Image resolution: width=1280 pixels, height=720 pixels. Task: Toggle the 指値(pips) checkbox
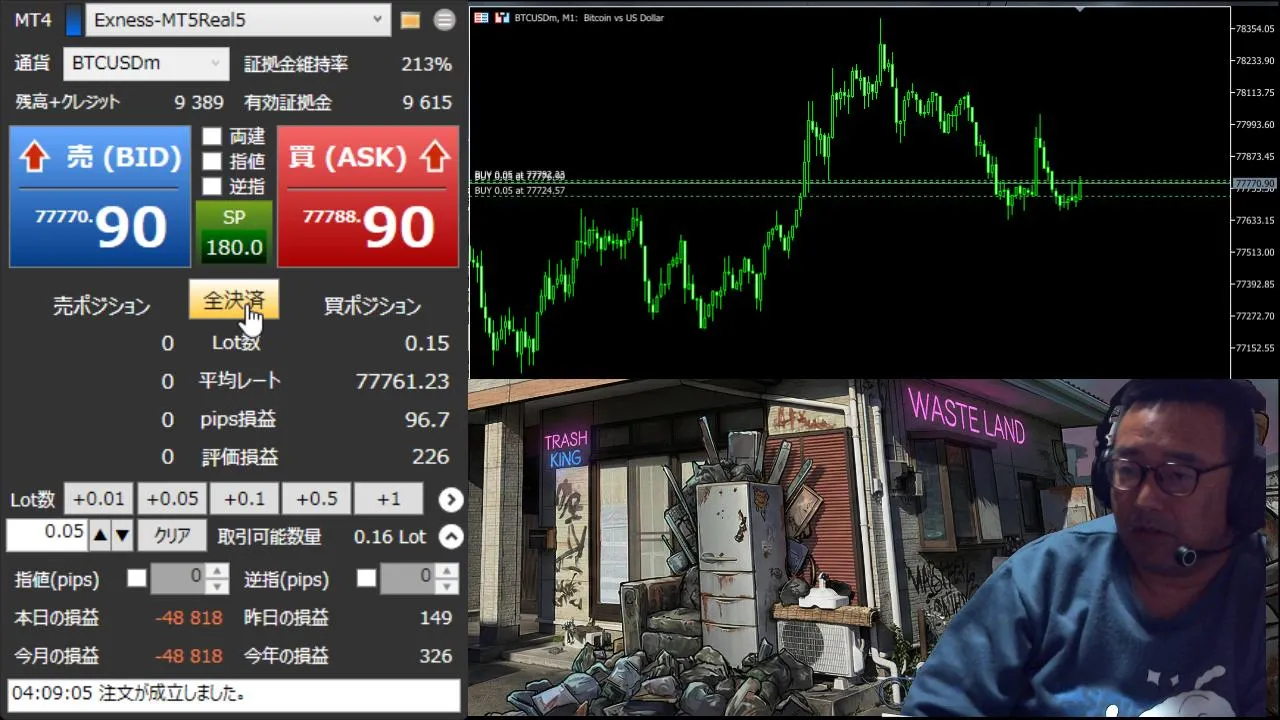tap(137, 578)
